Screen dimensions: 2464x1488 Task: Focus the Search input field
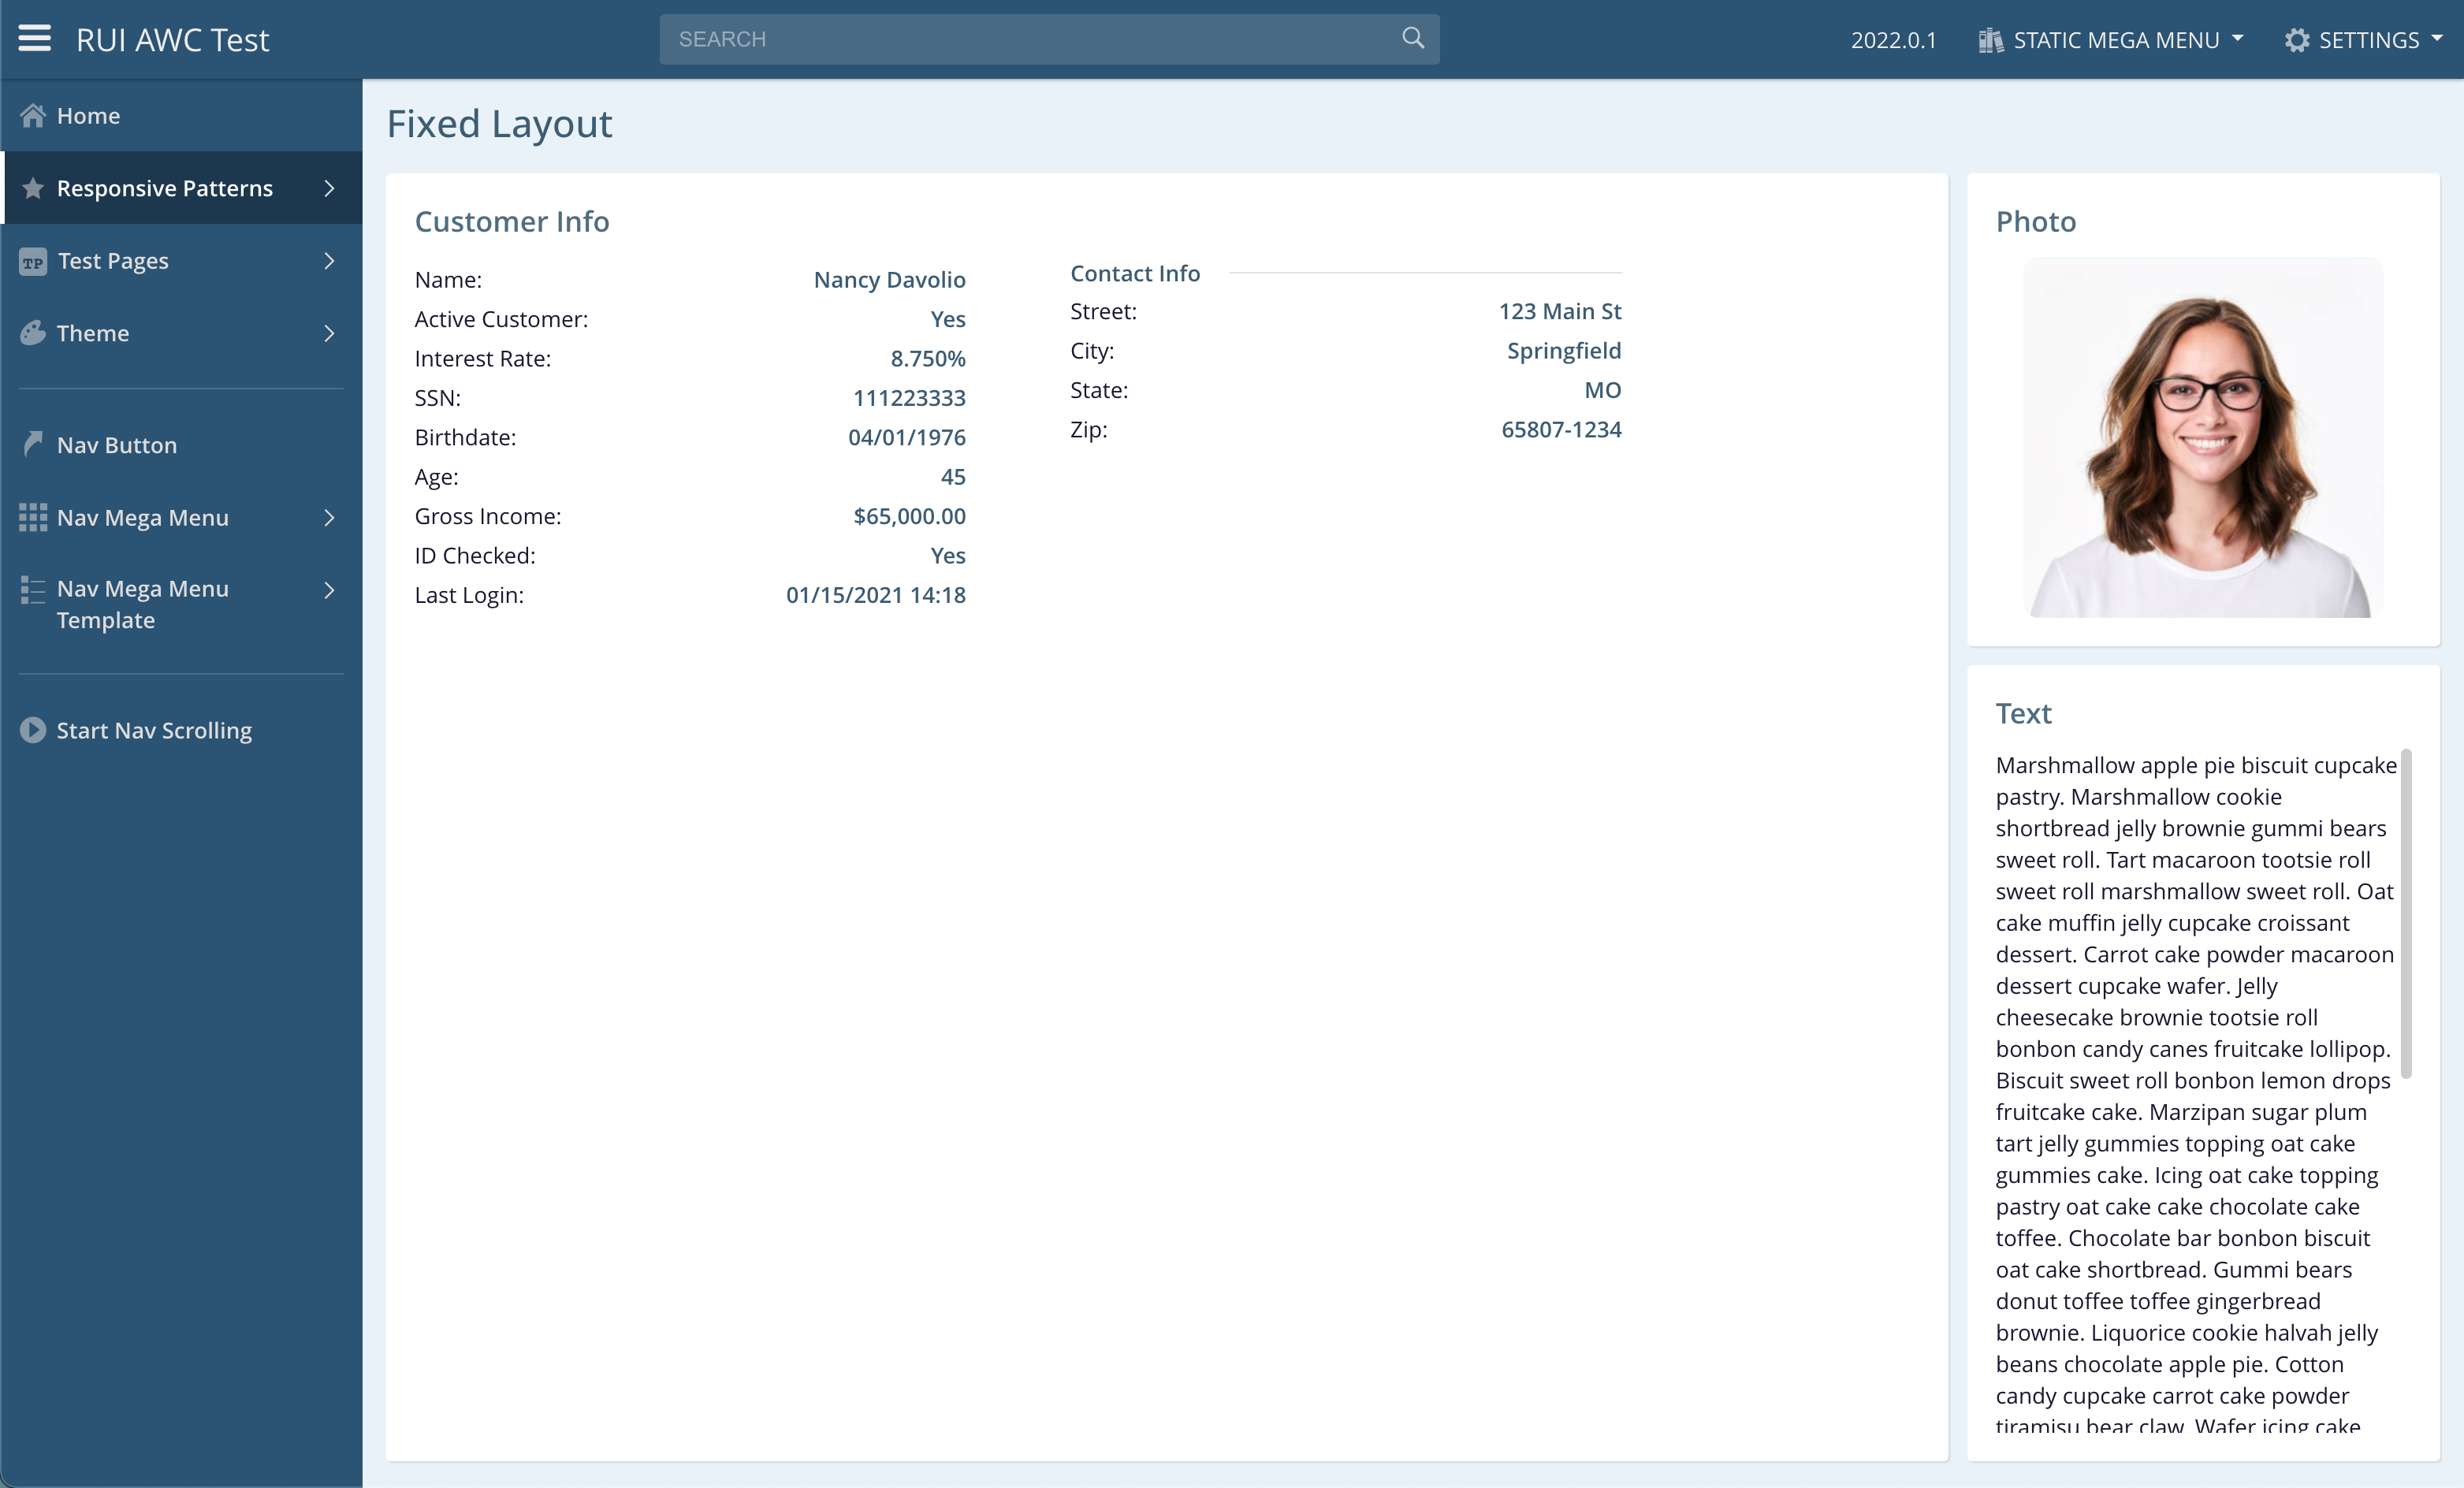tap(1030, 39)
